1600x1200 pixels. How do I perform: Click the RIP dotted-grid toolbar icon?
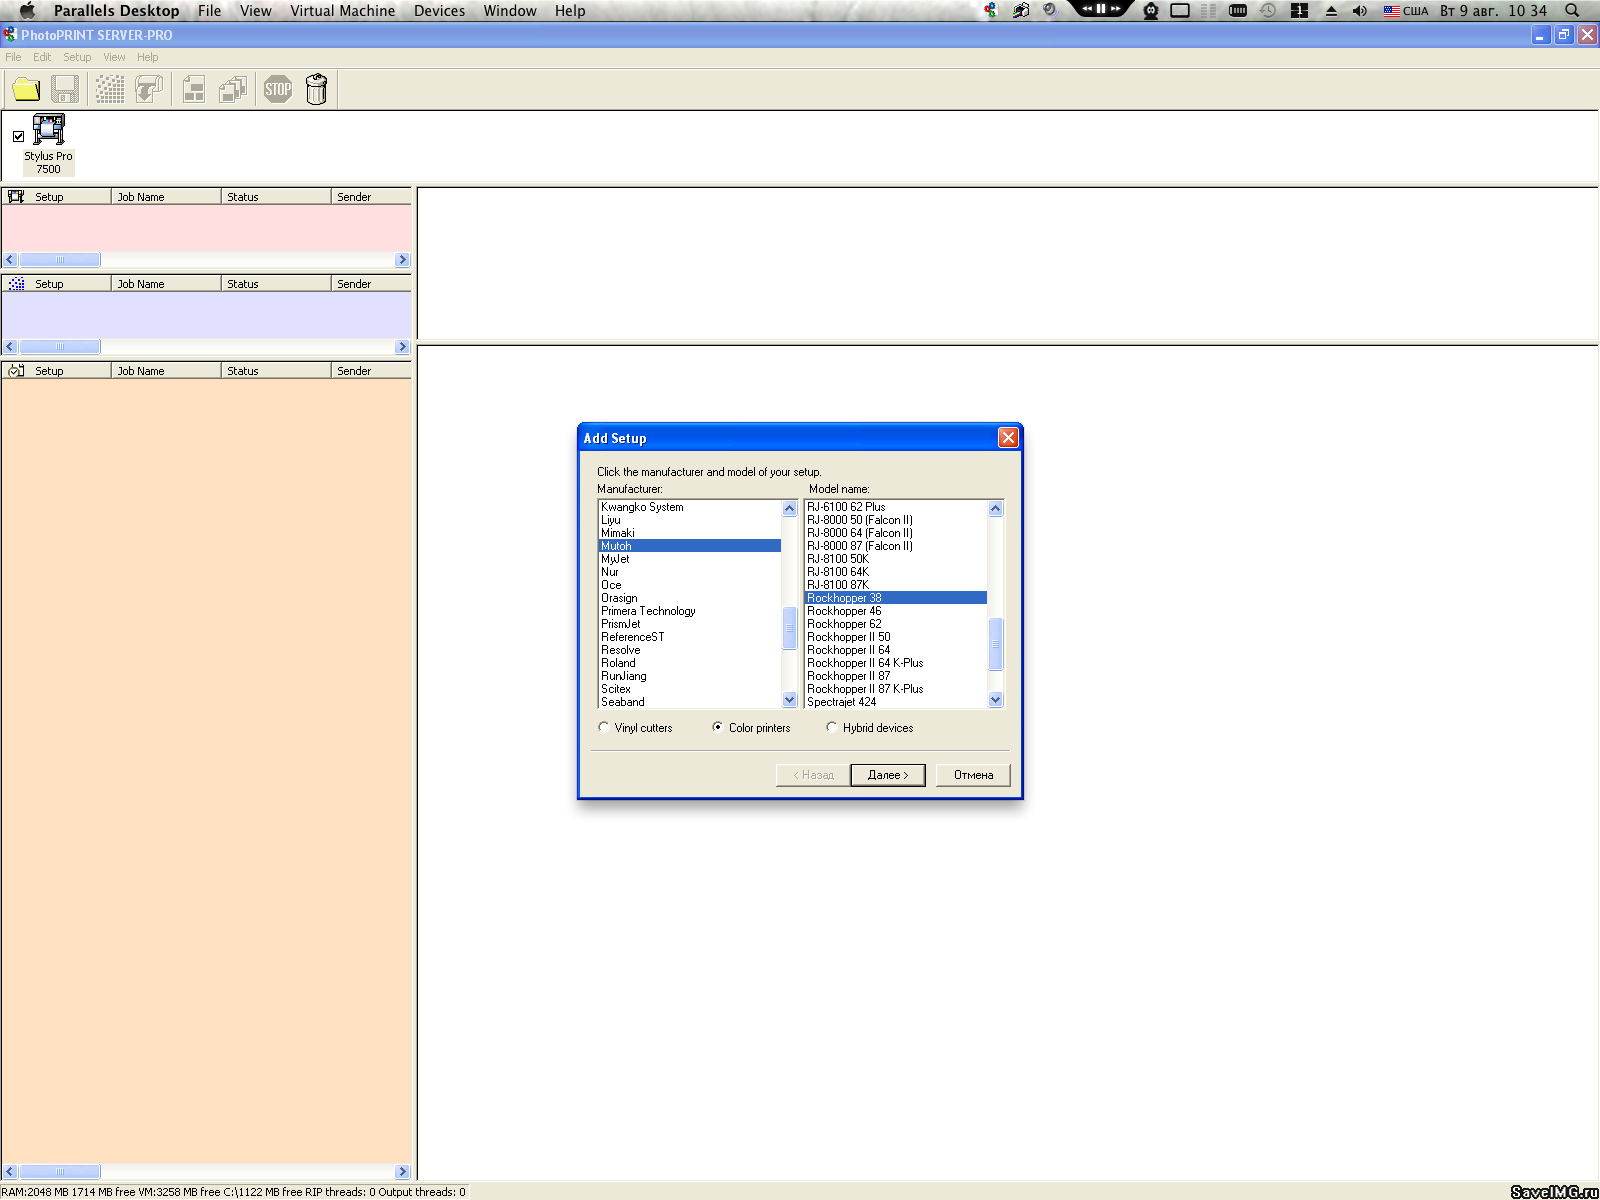[x=110, y=90]
